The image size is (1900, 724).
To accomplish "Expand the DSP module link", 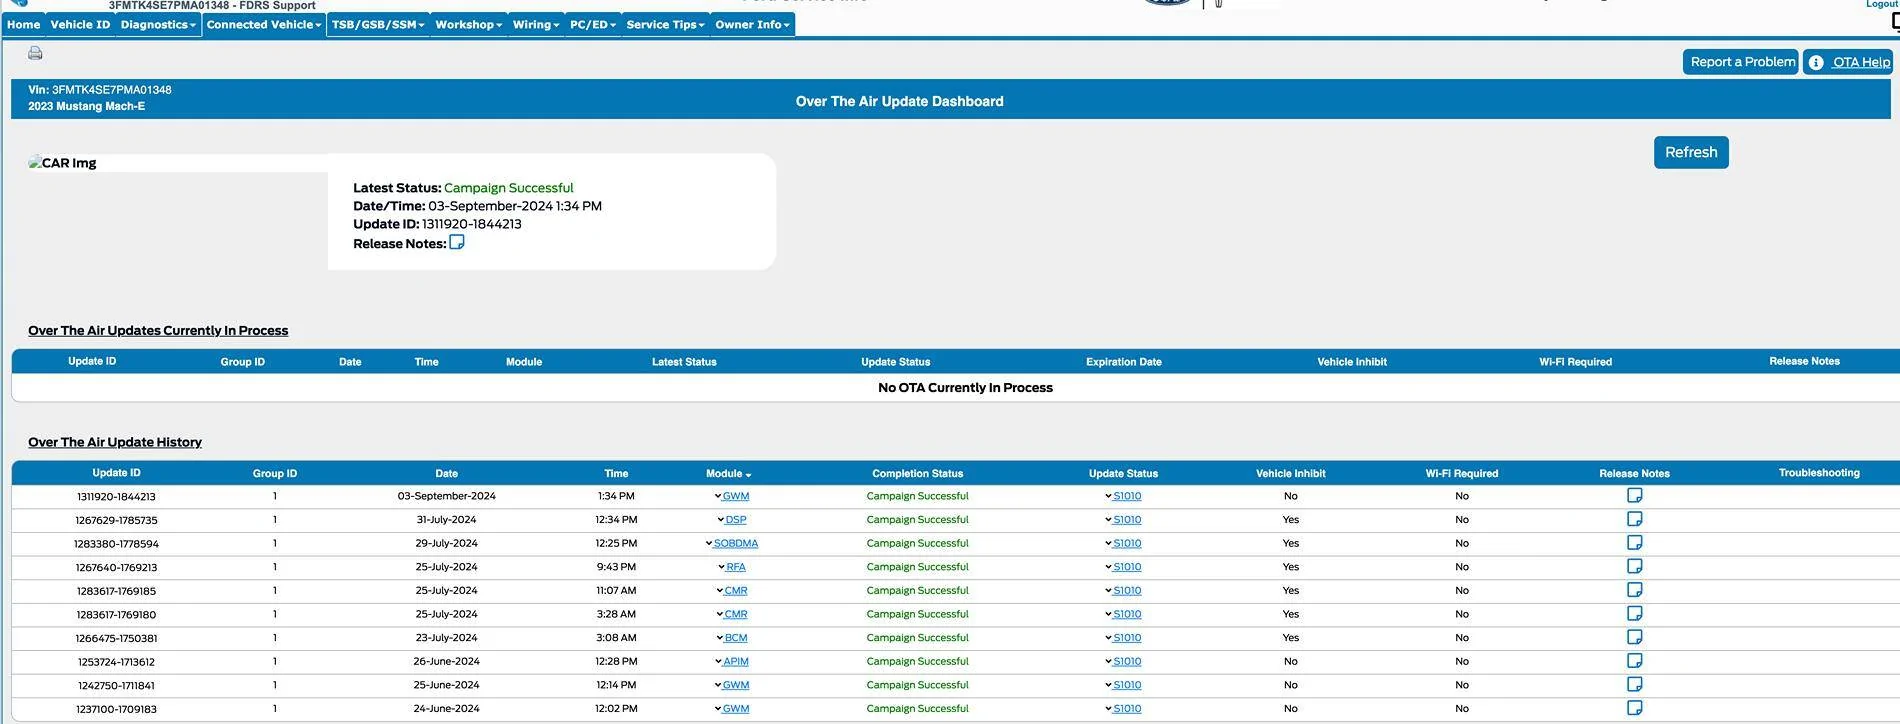I will (x=732, y=520).
